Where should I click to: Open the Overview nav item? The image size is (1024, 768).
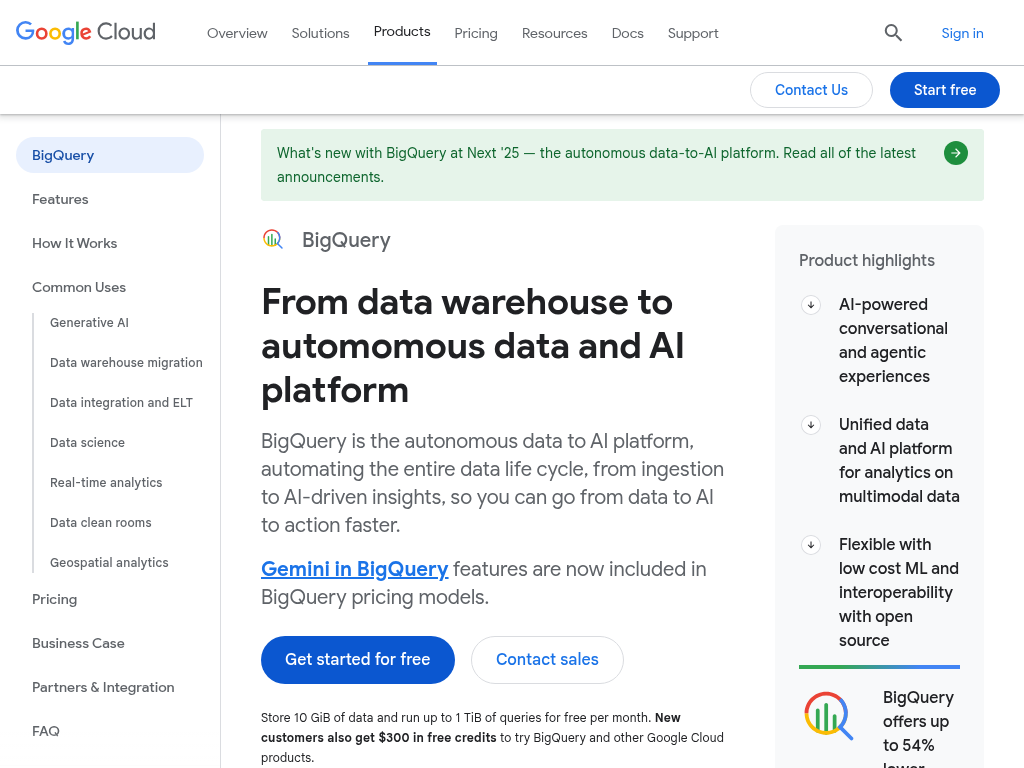click(x=237, y=33)
